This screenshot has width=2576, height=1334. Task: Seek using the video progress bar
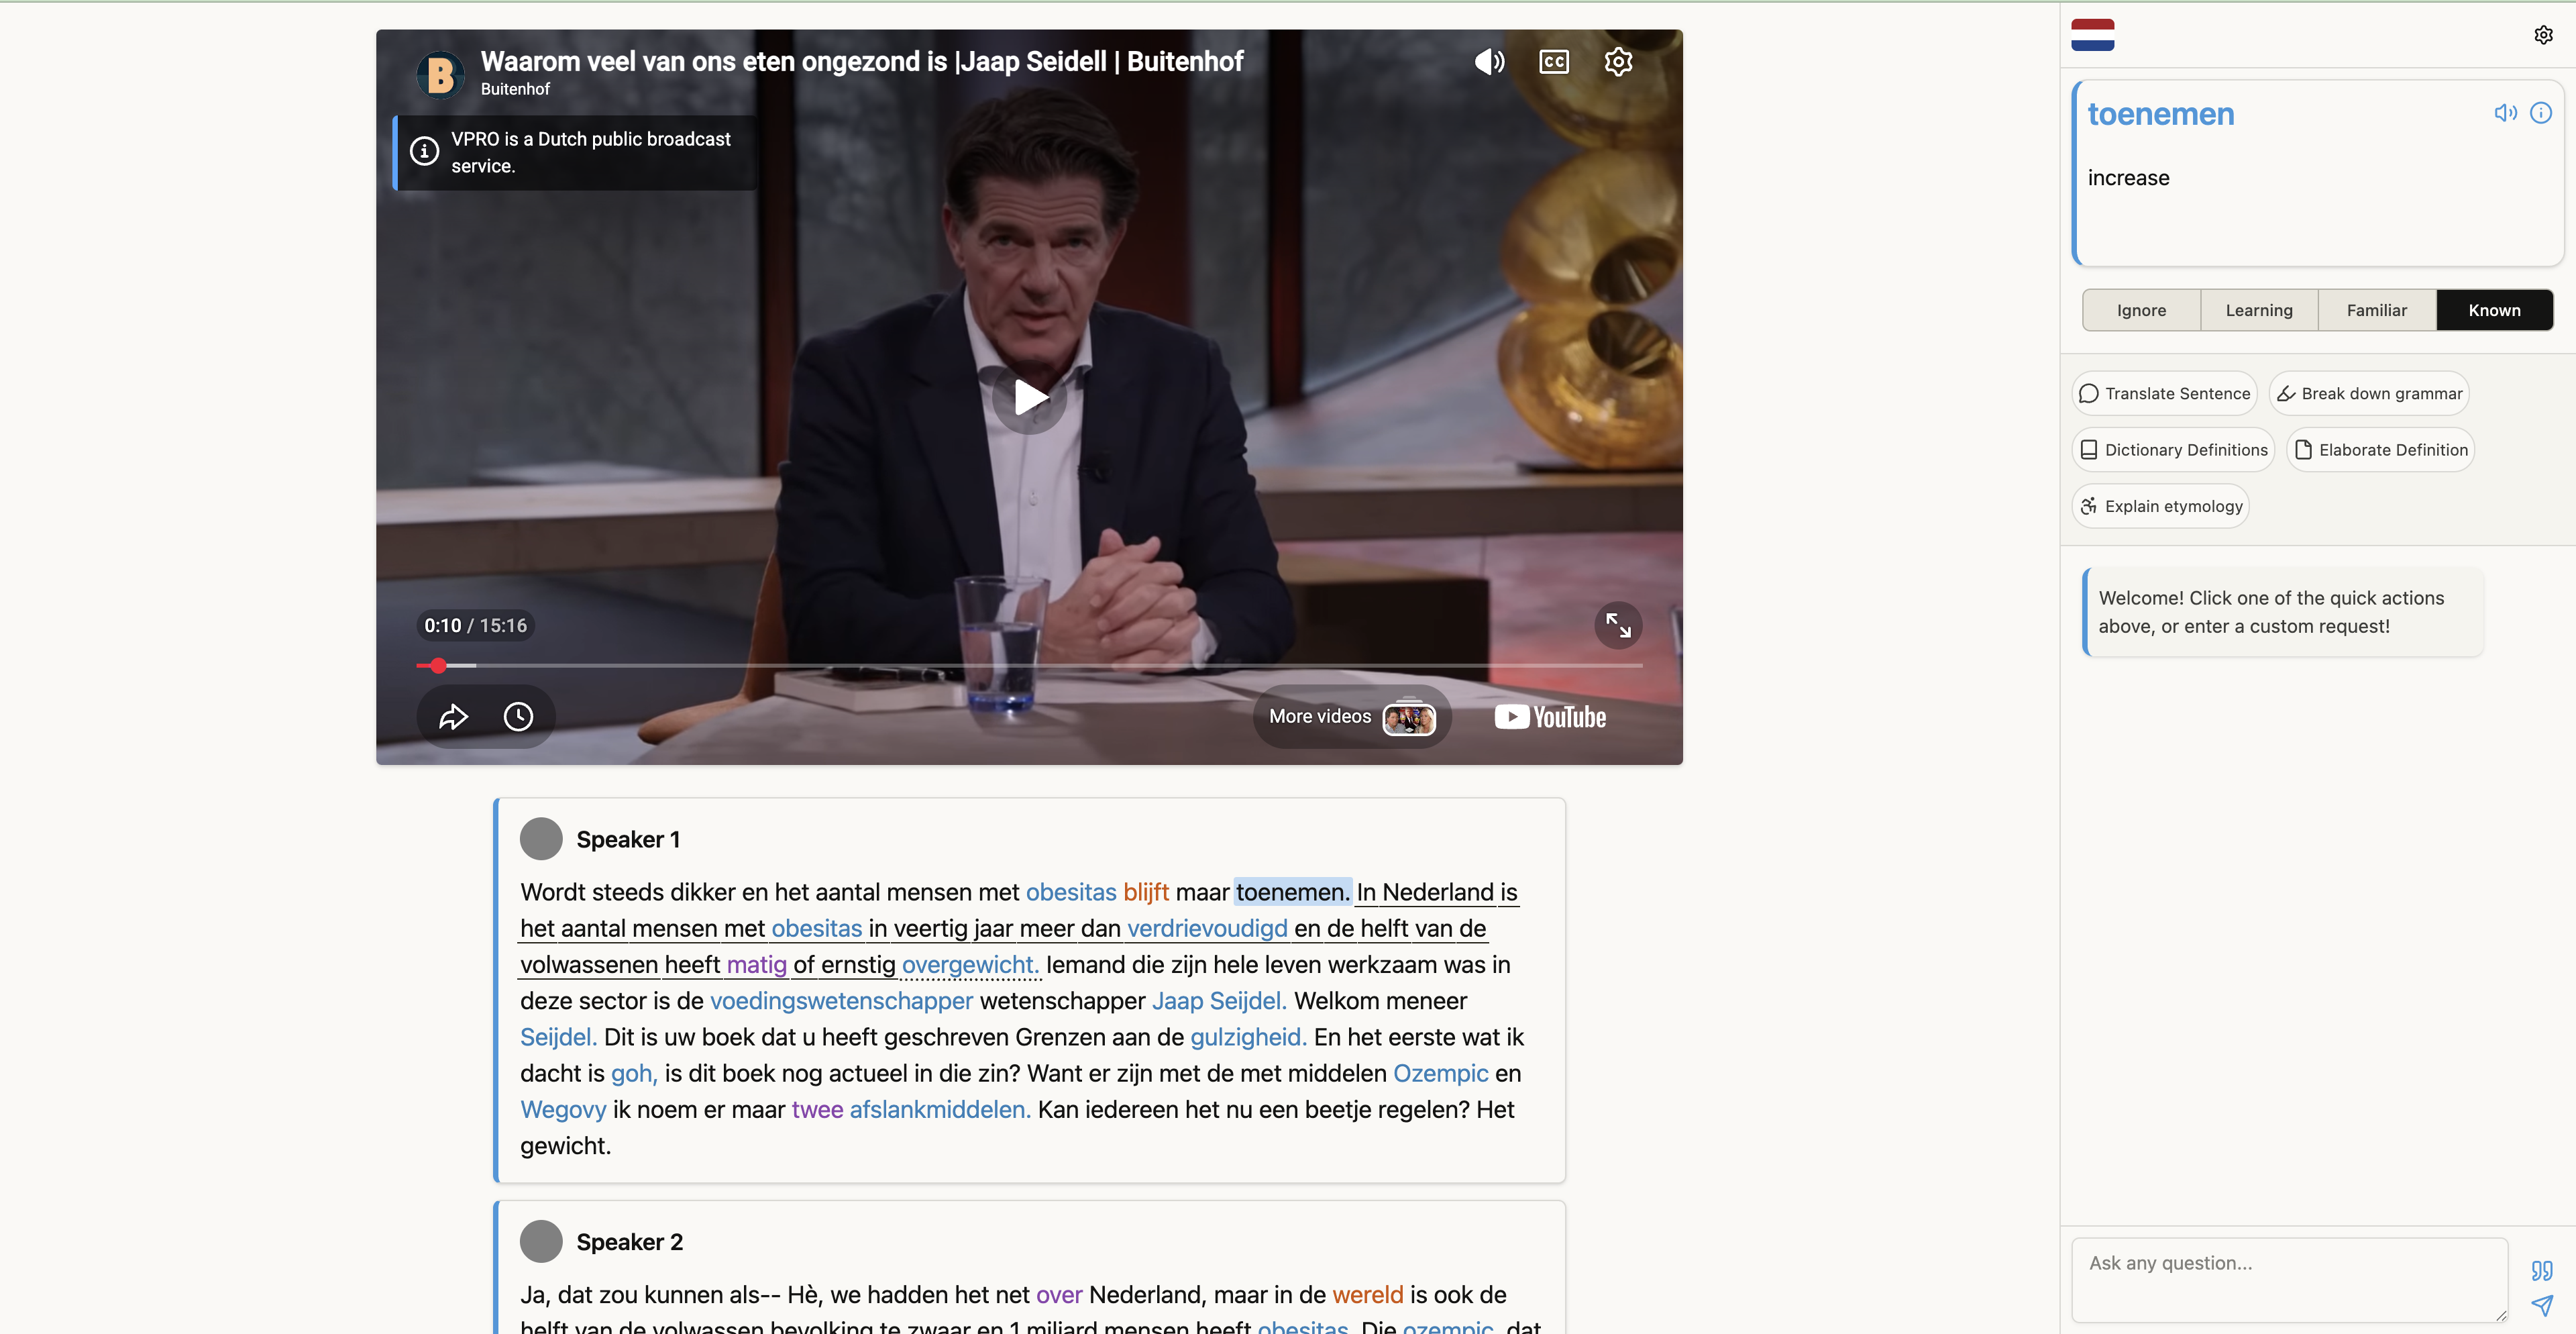click(1029, 665)
